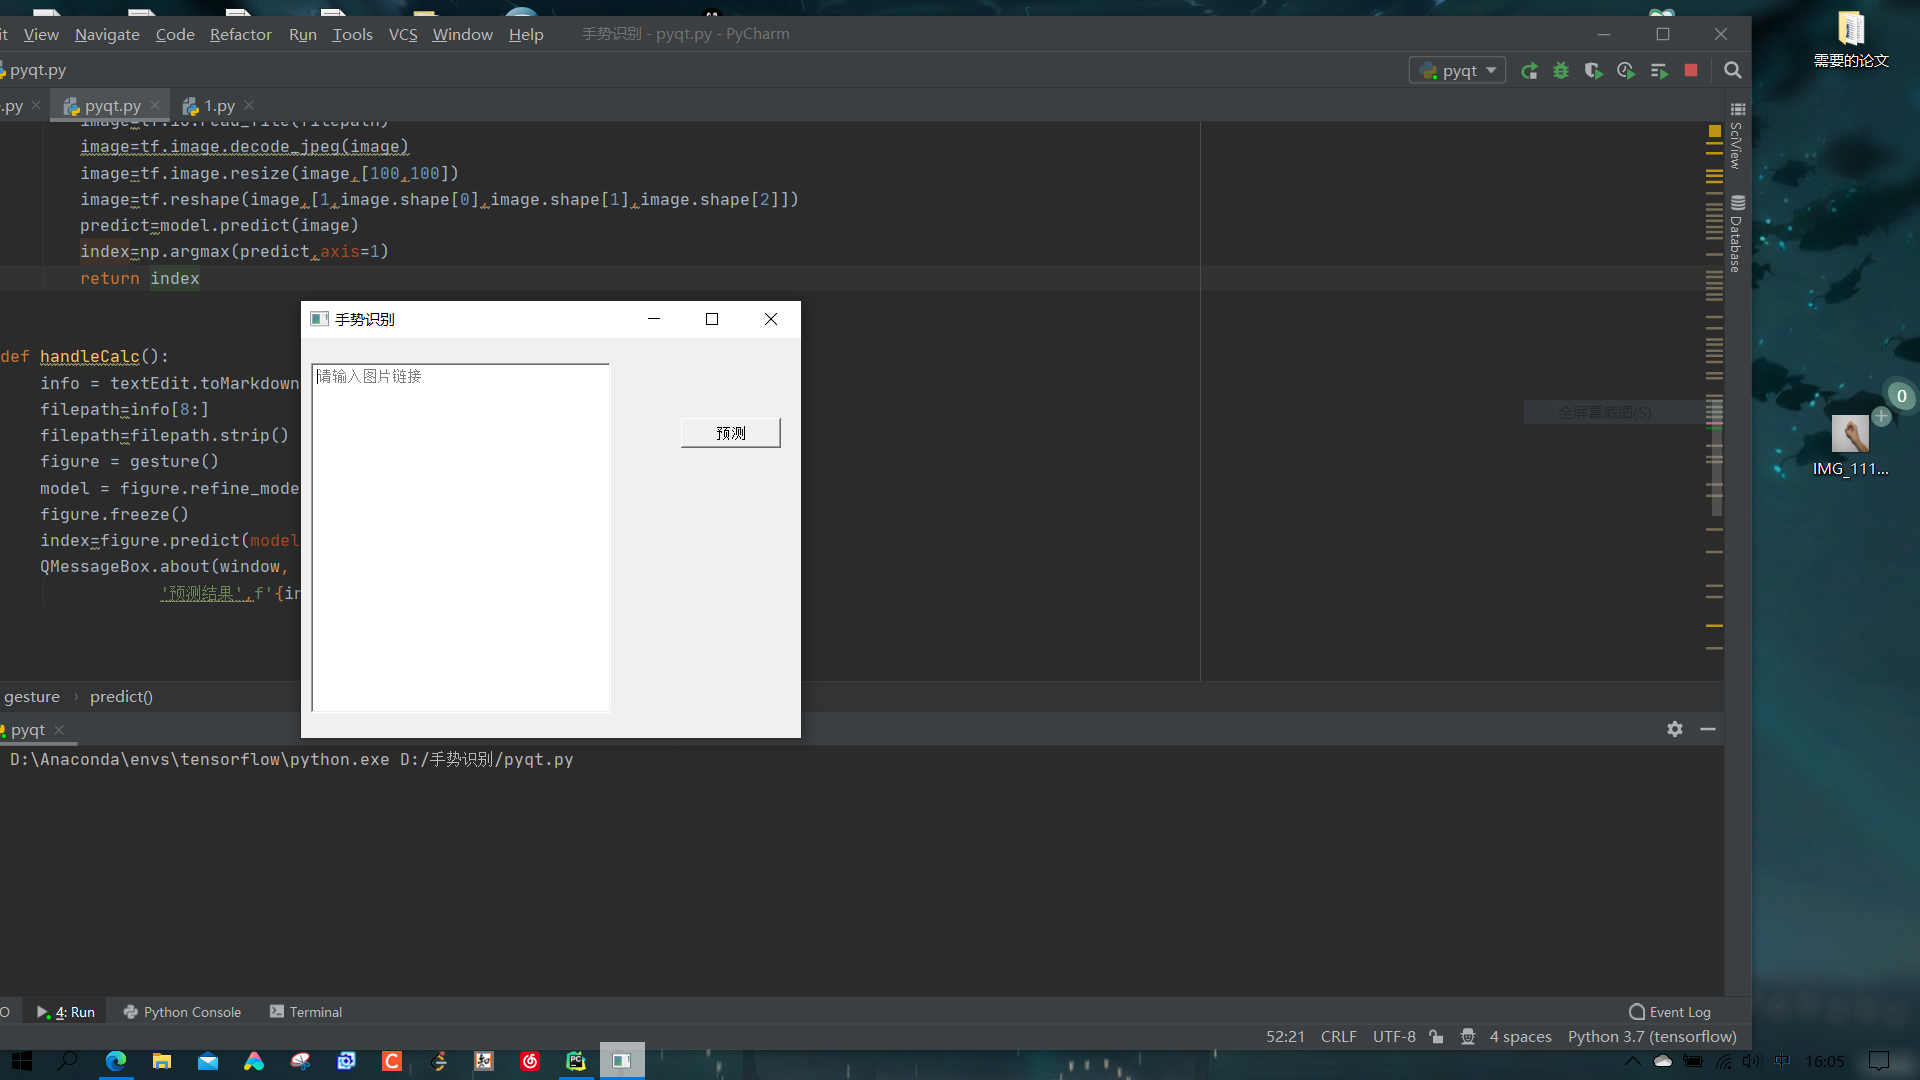Stop the running process with the red square
This screenshot has width=1920, height=1080.
(1691, 71)
